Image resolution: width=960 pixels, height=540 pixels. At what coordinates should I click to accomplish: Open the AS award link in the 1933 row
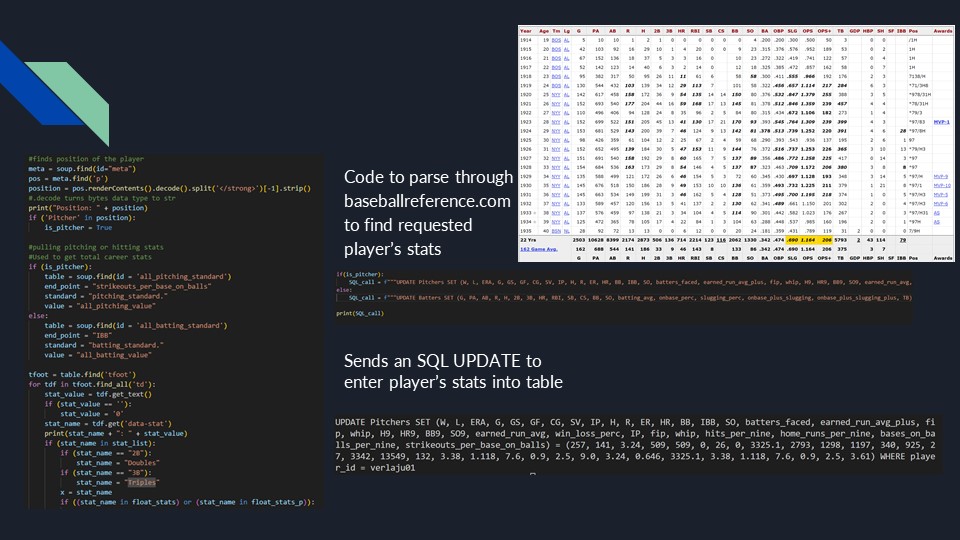(x=937, y=213)
